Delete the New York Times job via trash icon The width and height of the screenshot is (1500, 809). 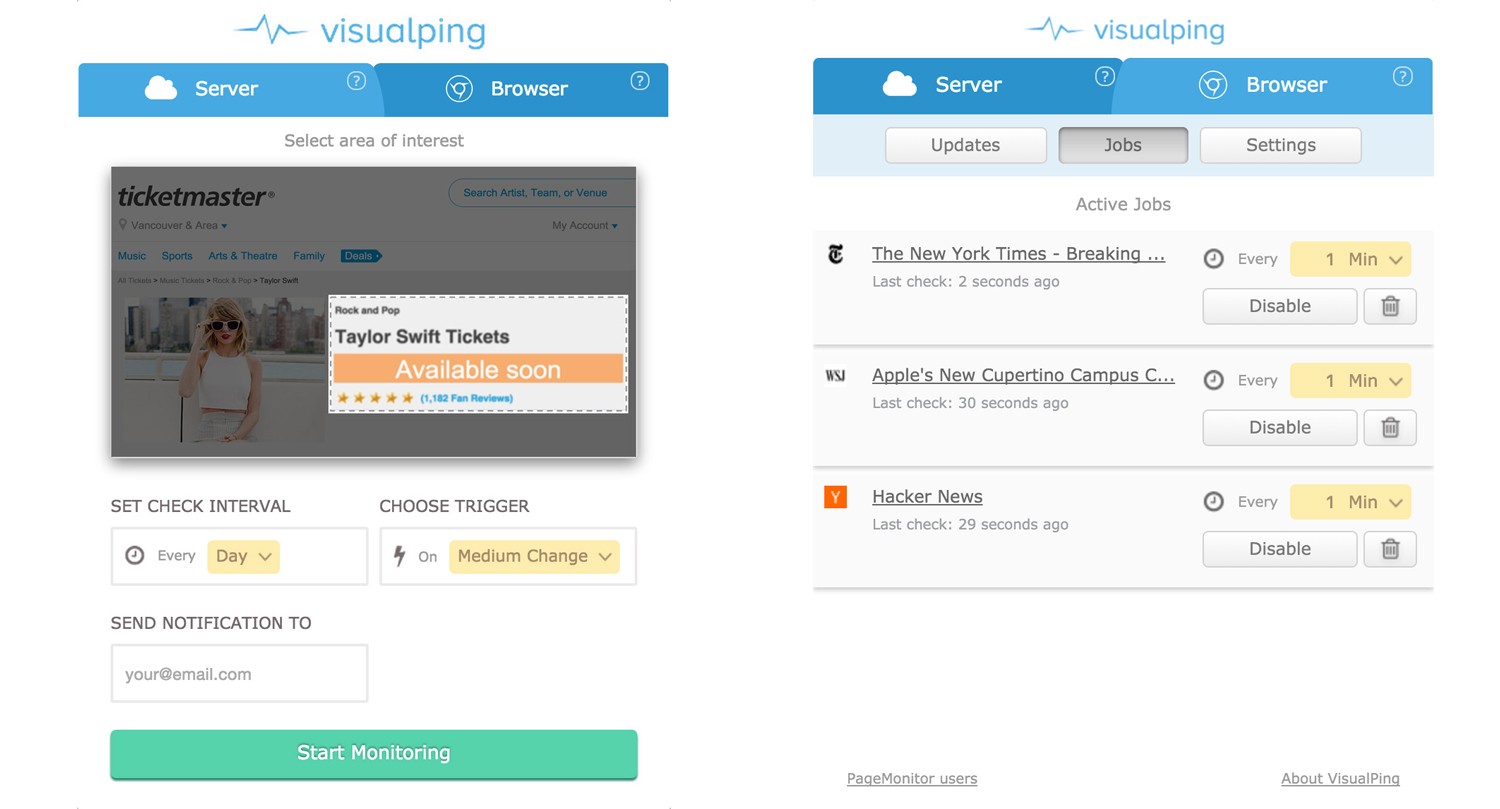(1390, 306)
